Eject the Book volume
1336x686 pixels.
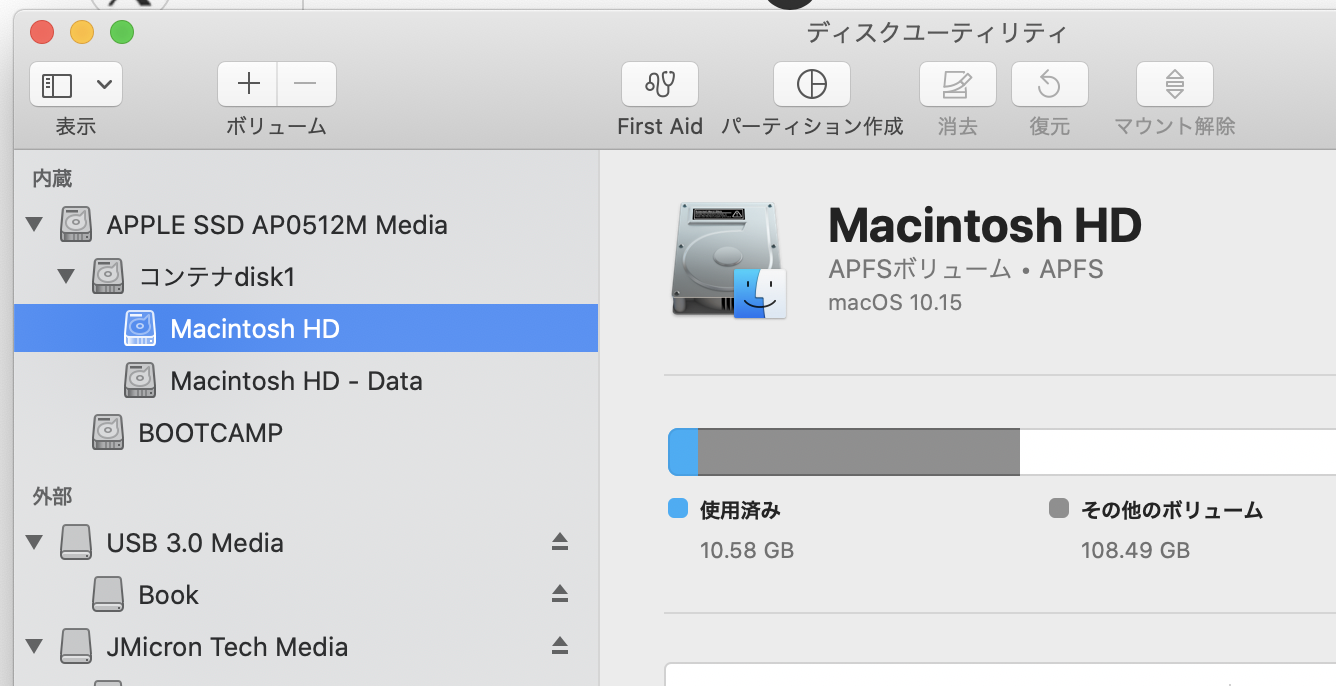tap(560, 594)
